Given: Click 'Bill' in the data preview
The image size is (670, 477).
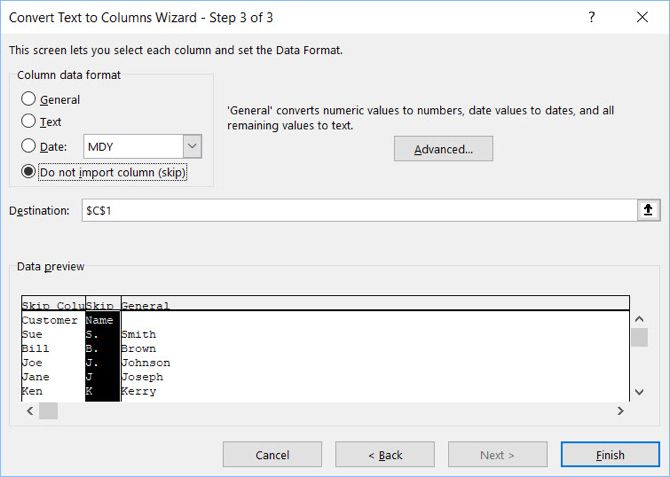Looking at the screenshot, I should pyautogui.click(x=35, y=348).
